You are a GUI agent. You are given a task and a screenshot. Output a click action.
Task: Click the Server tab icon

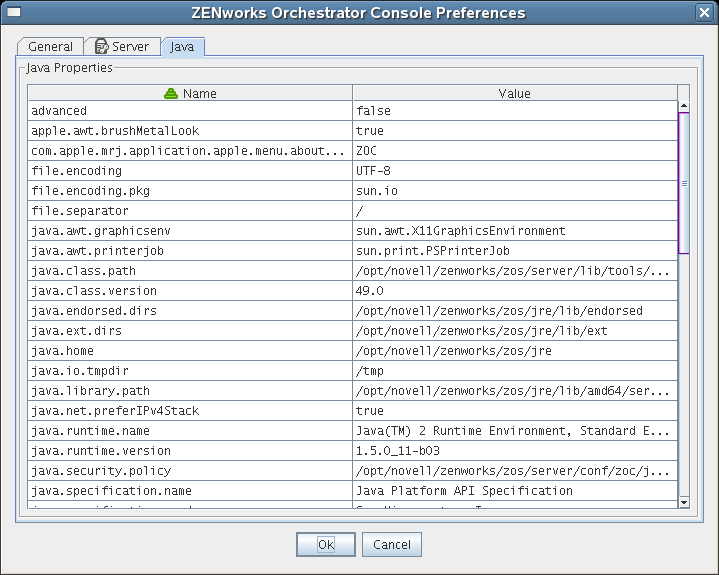[101, 47]
